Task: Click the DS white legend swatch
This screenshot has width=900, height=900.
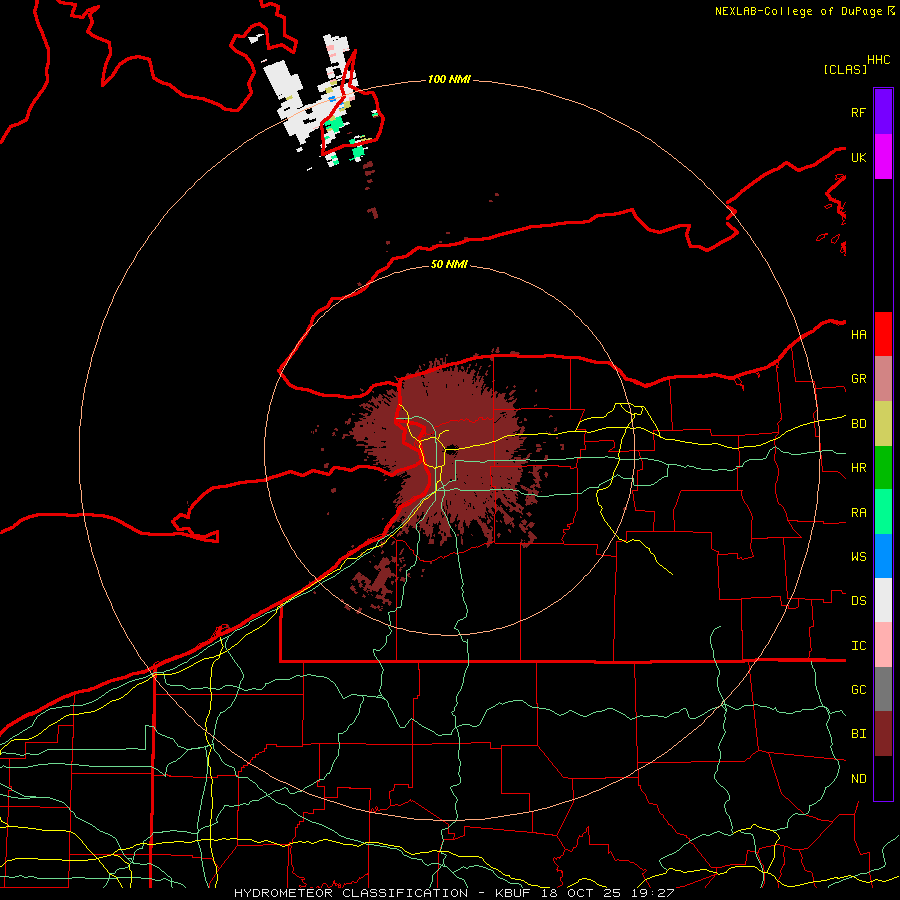Action: click(883, 600)
